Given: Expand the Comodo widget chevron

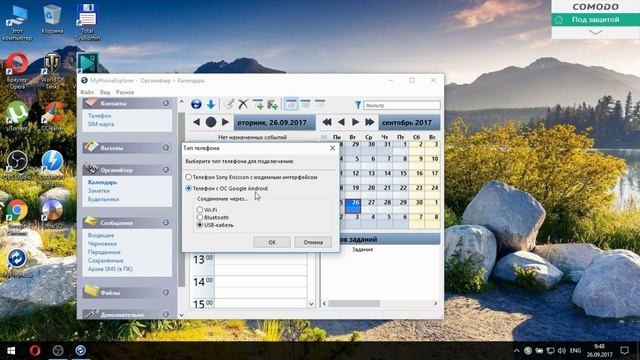Looking at the screenshot, I should point(596,32).
